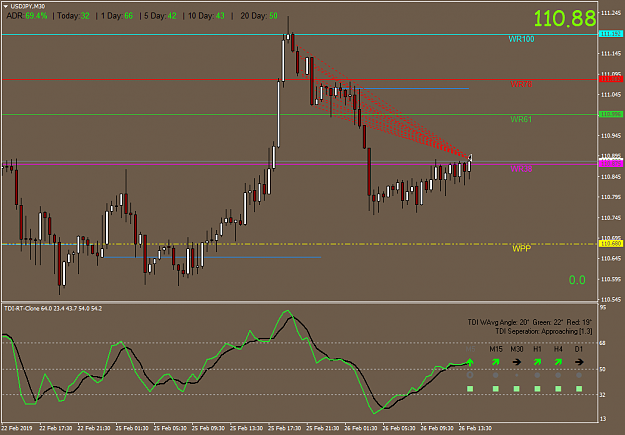Viewport: 625px width, 435px height.
Task: Click the 25 Feb 09:30 time axis label
Action: coord(208,428)
